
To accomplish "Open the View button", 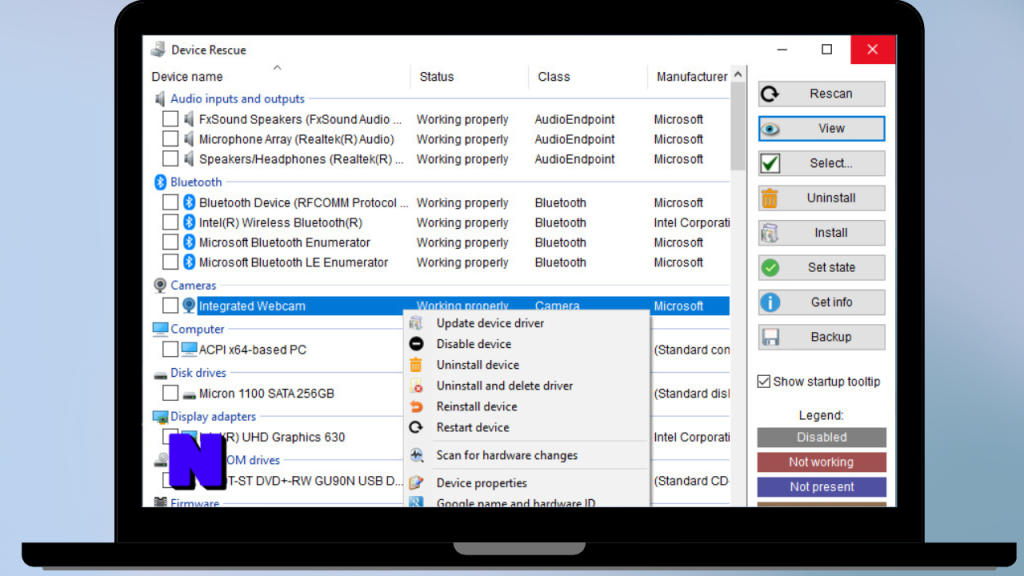I will click(822, 129).
